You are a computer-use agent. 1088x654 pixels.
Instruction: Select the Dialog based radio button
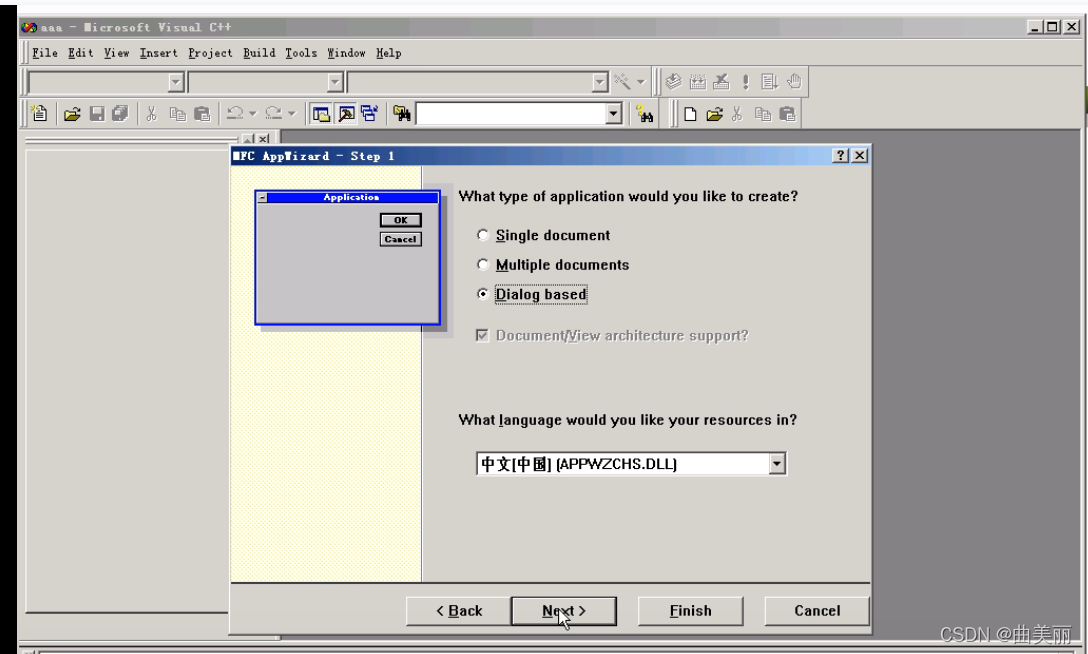coord(483,294)
